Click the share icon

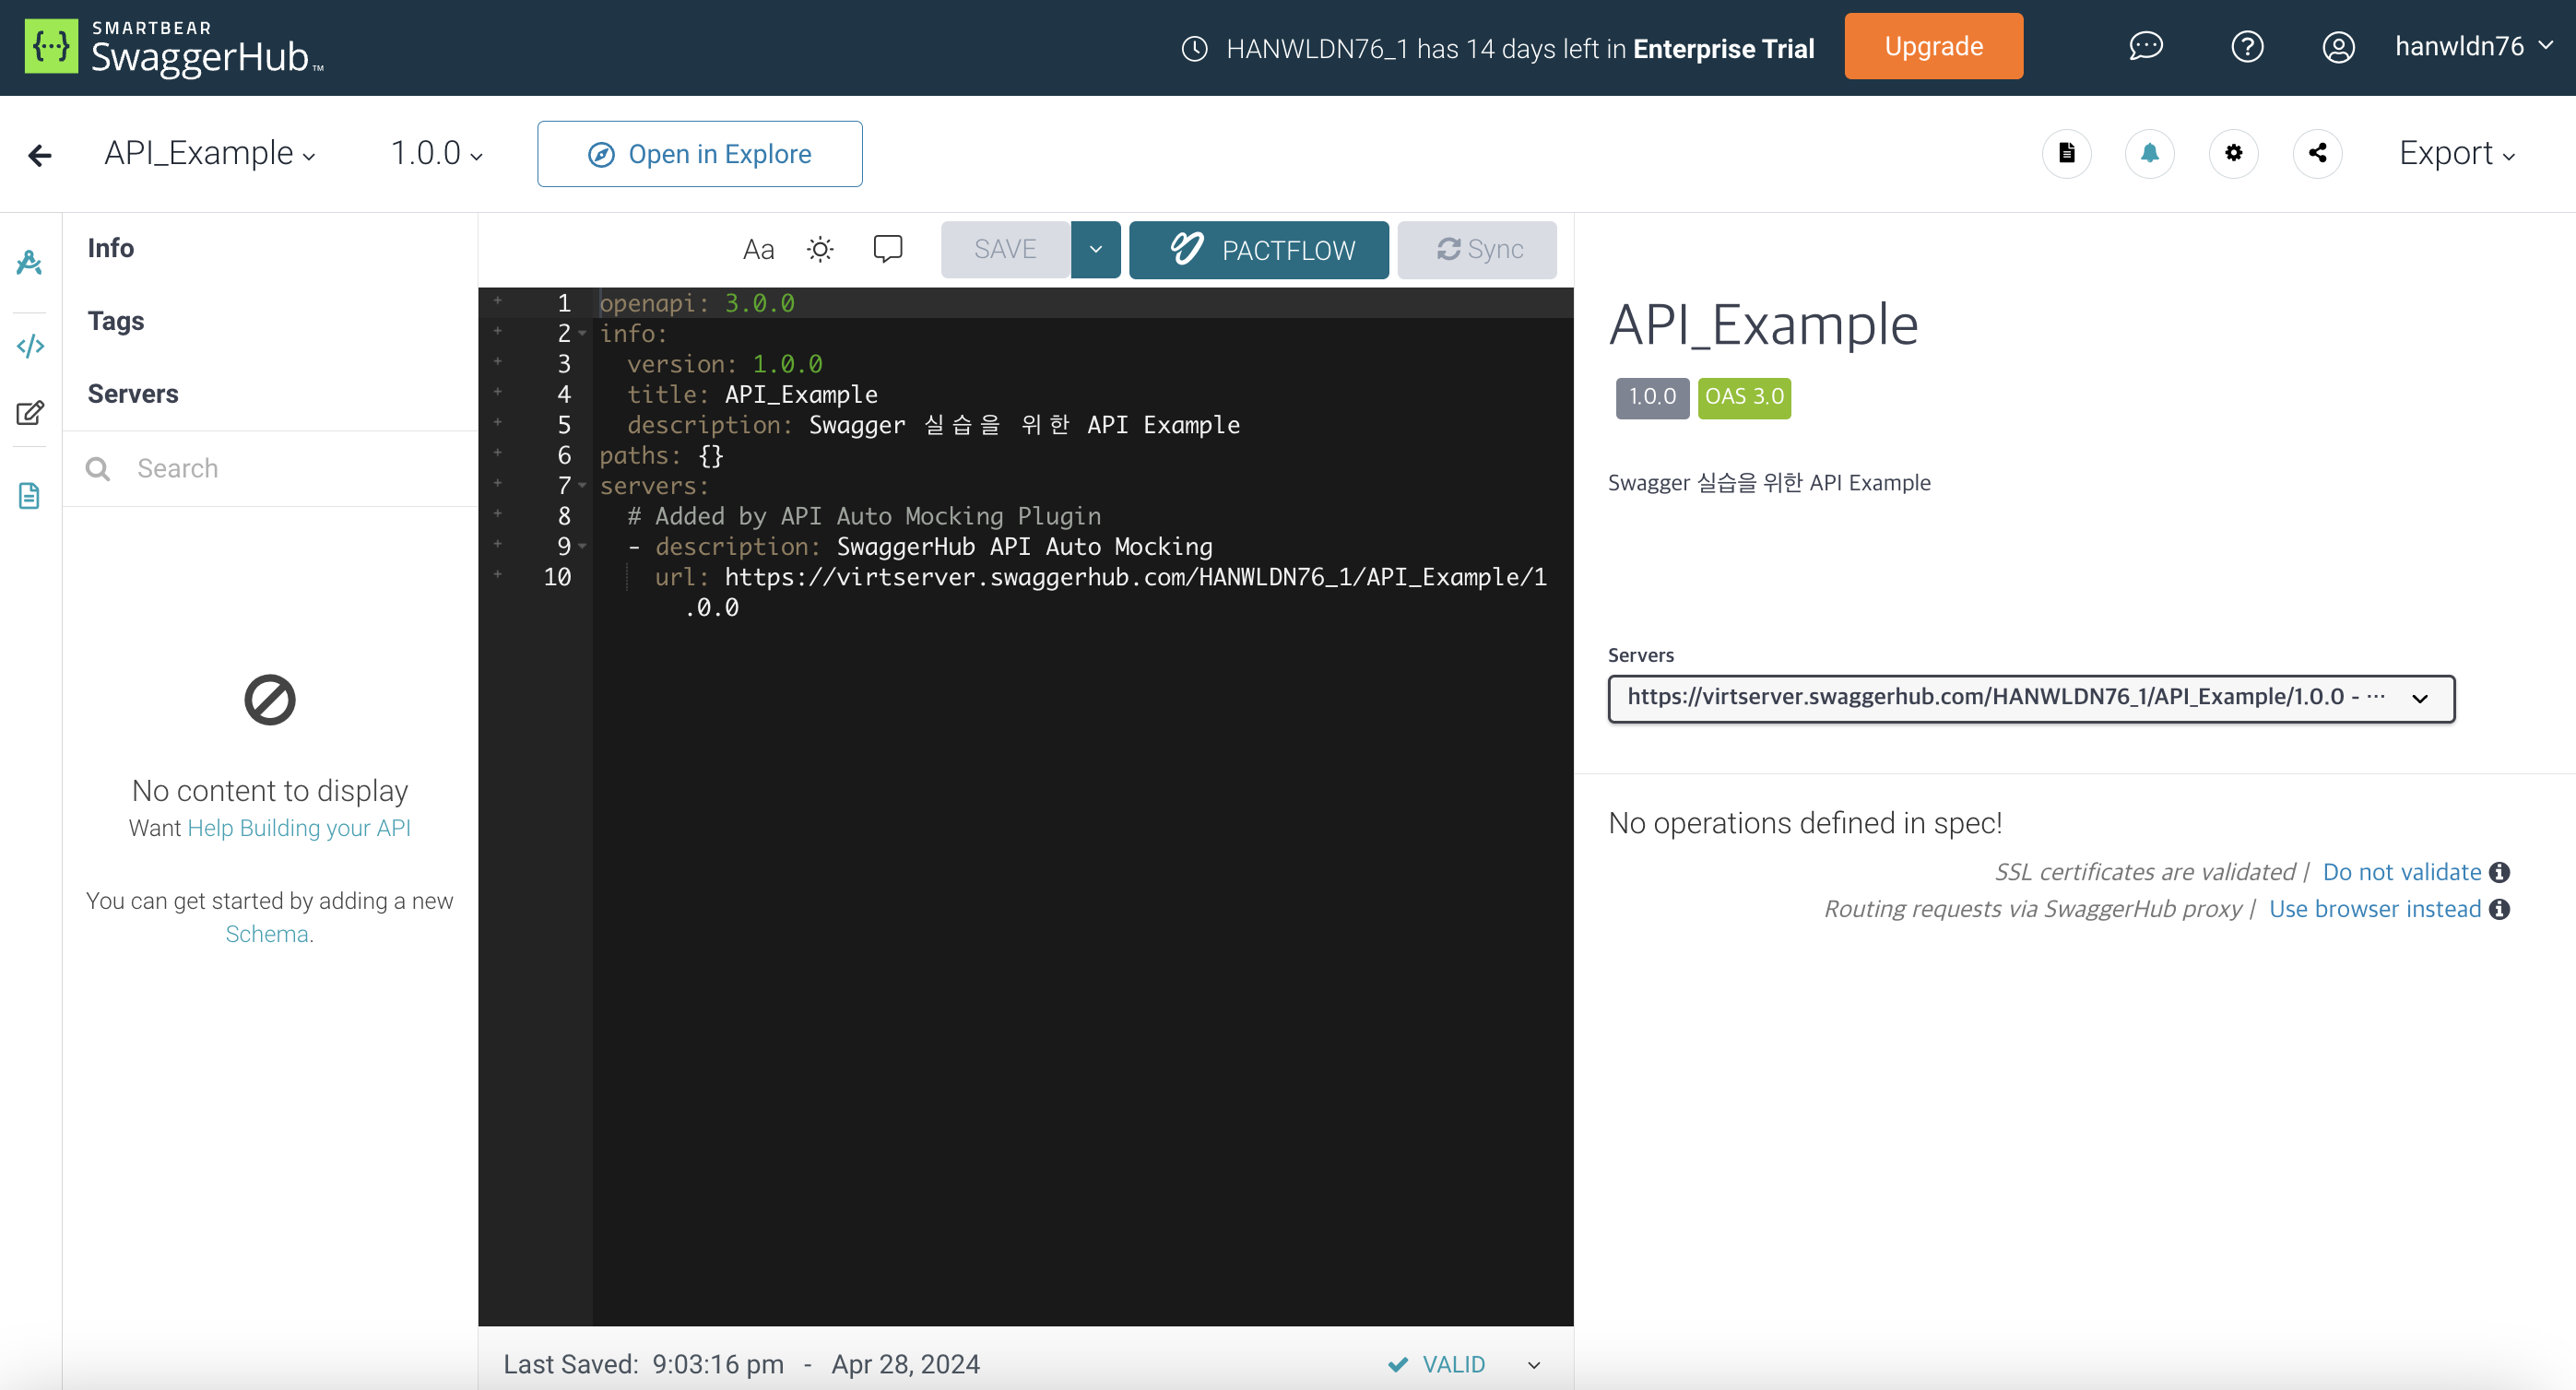click(2317, 153)
